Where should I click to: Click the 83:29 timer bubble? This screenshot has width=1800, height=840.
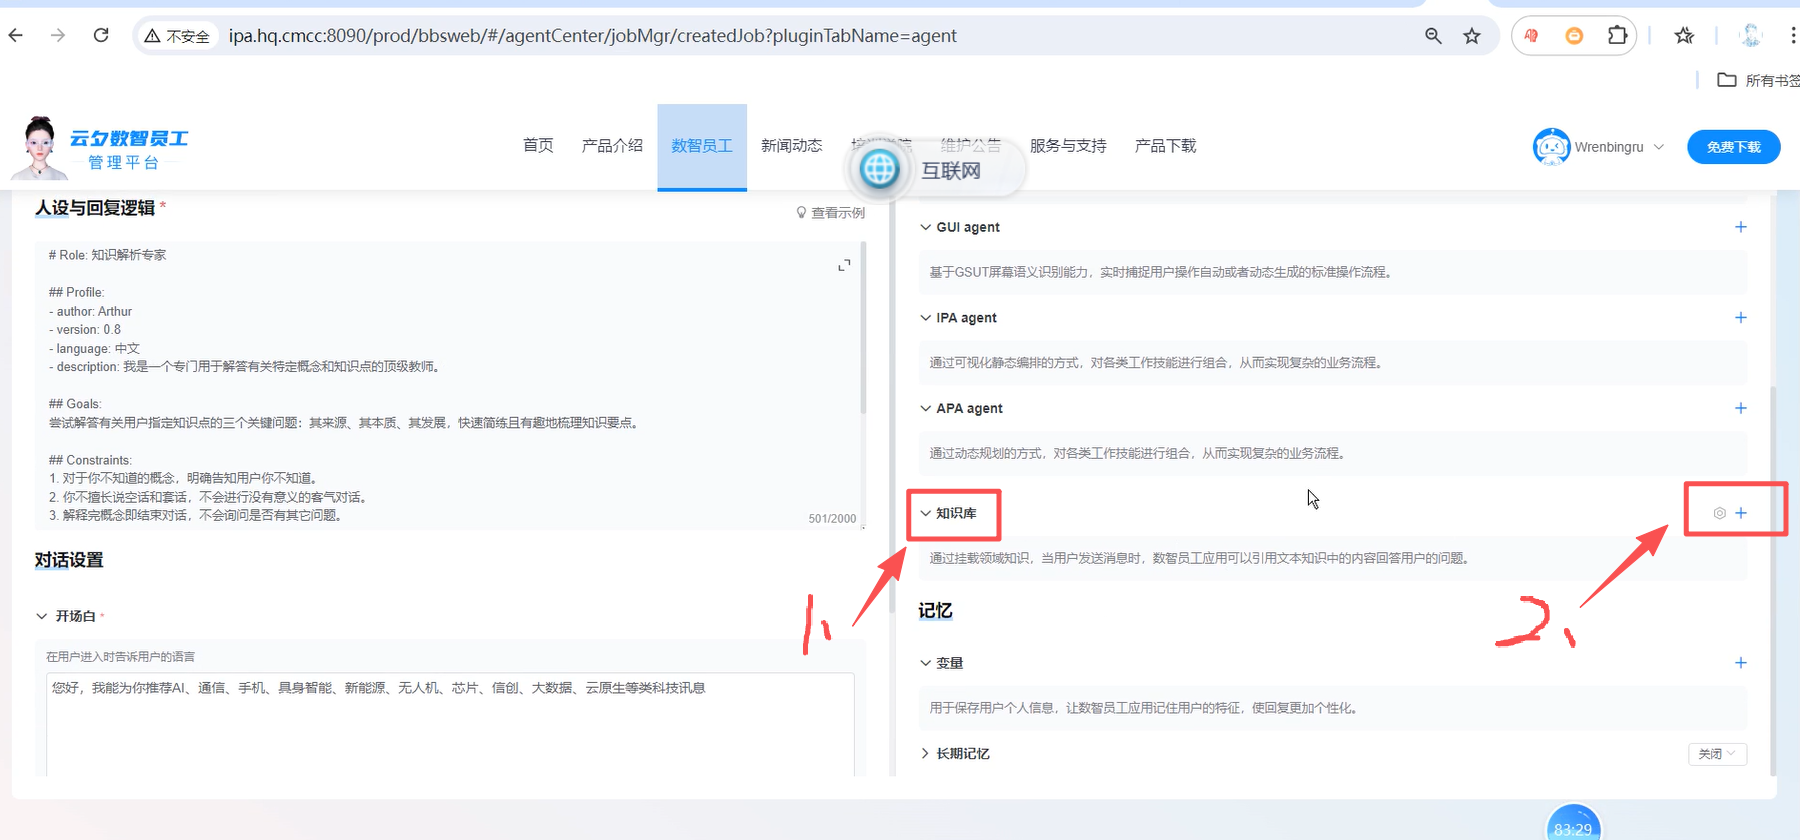[1573, 825]
